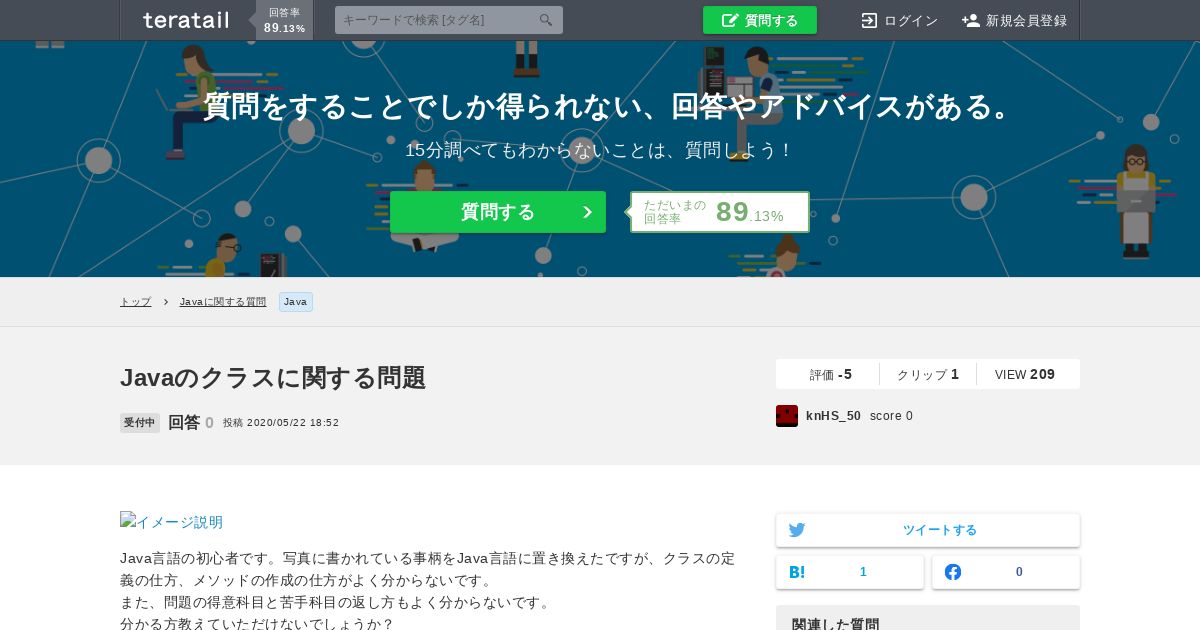The image size is (1200, 630).
Task: Click the ツイートする button
Action: point(928,530)
